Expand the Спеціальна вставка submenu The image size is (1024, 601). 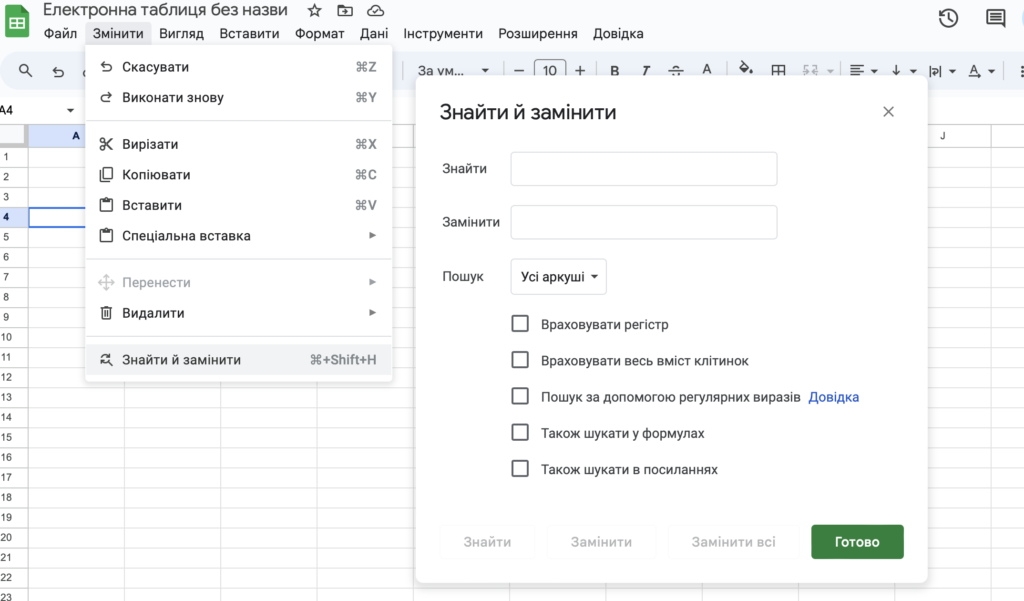coord(238,236)
